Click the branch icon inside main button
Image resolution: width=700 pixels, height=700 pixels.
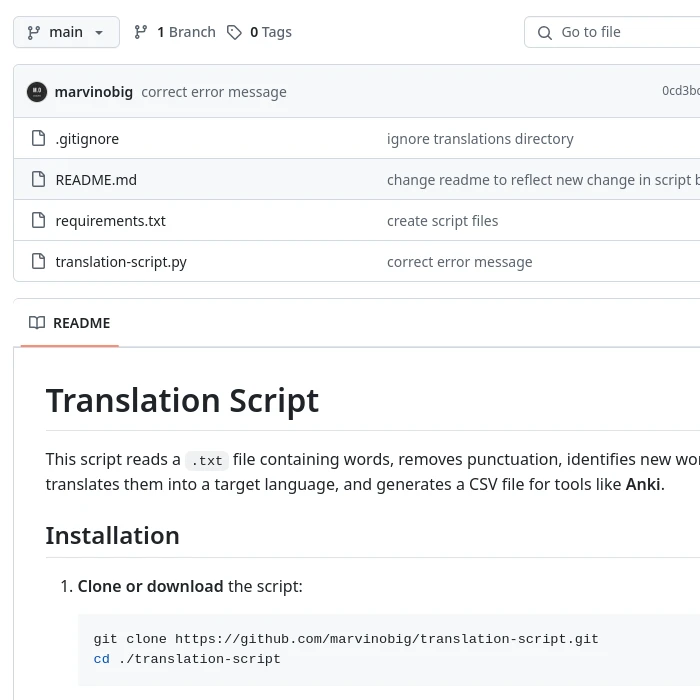click(34, 32)
